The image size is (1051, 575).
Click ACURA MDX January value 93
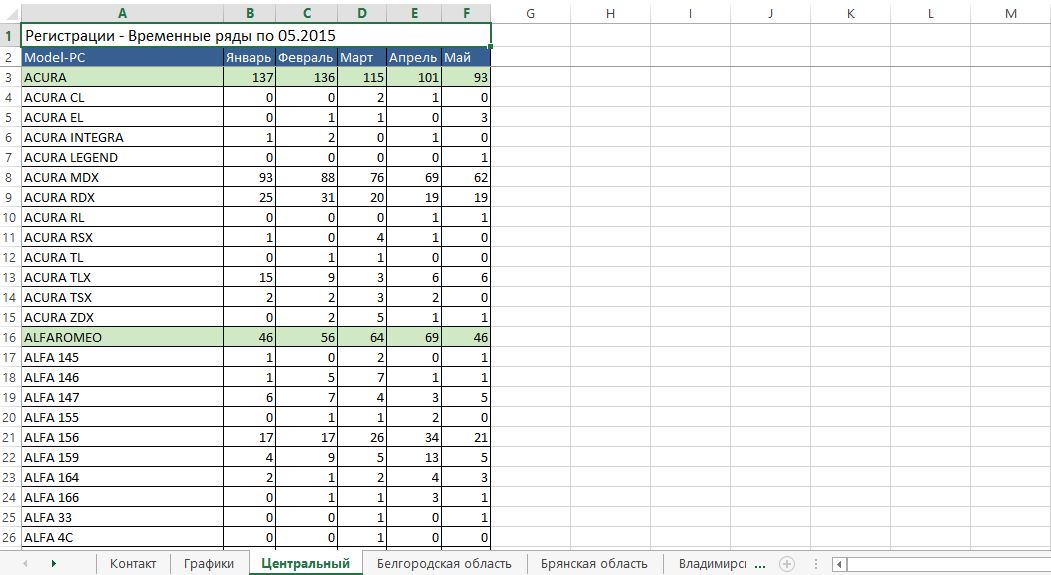click(x=249, y=178)
